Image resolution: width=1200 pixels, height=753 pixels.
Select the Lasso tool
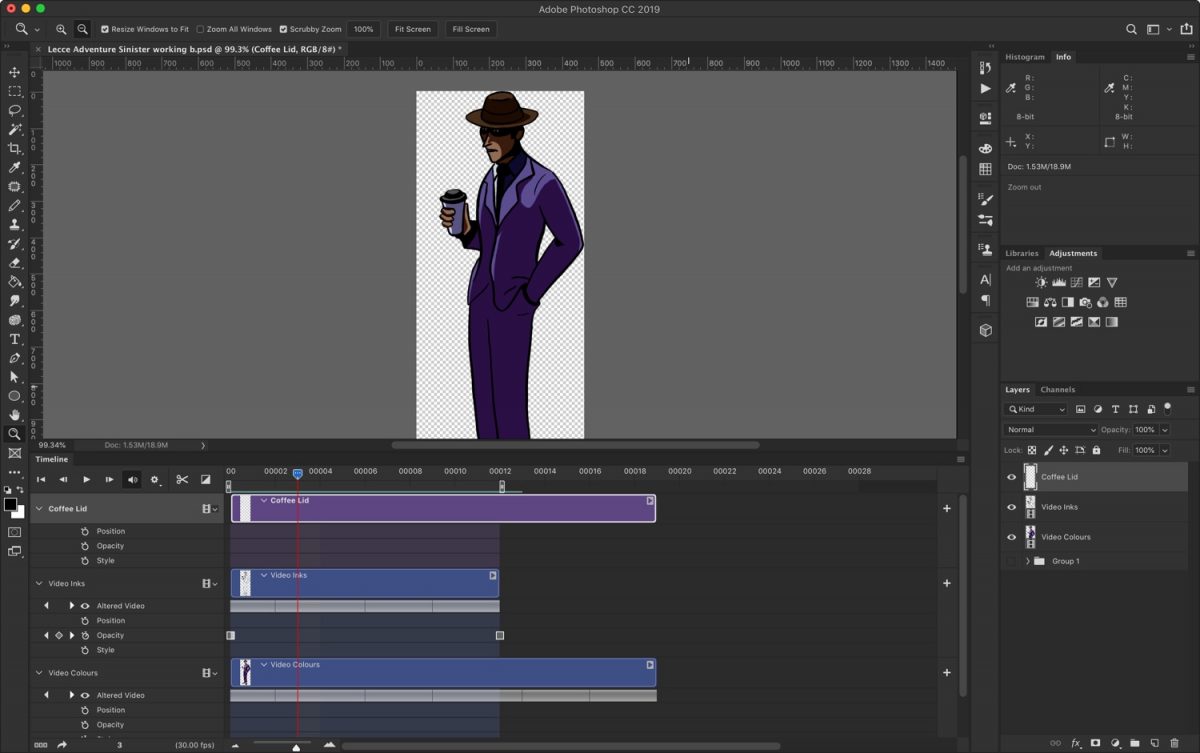click(14, 110)
